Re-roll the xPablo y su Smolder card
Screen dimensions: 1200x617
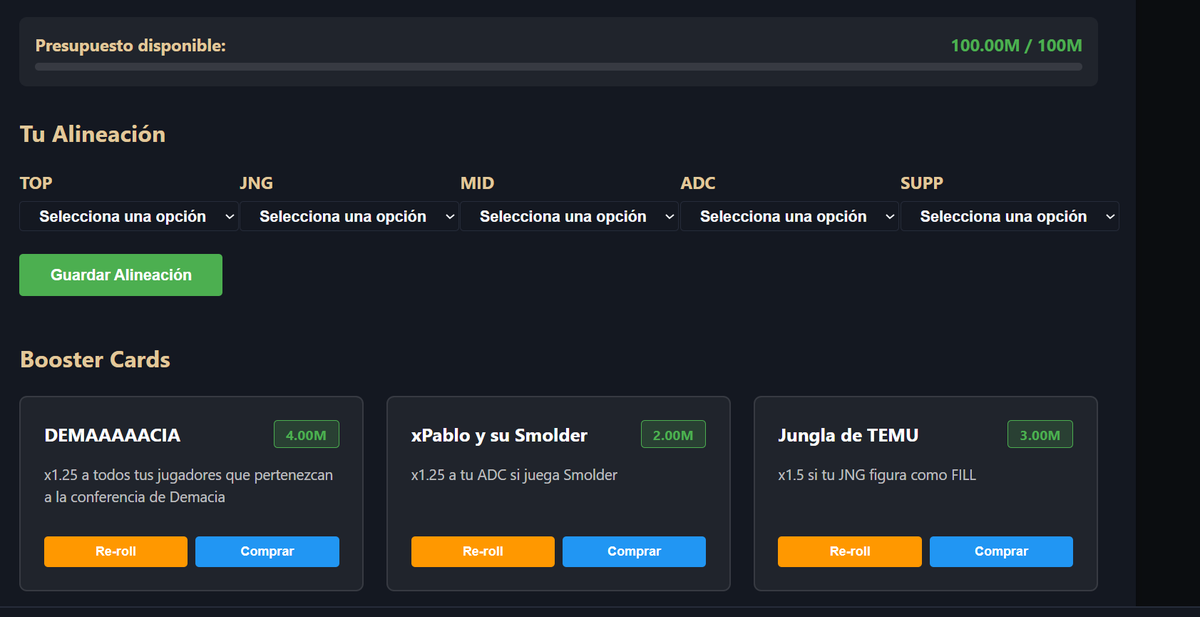[x=482, y=551]
